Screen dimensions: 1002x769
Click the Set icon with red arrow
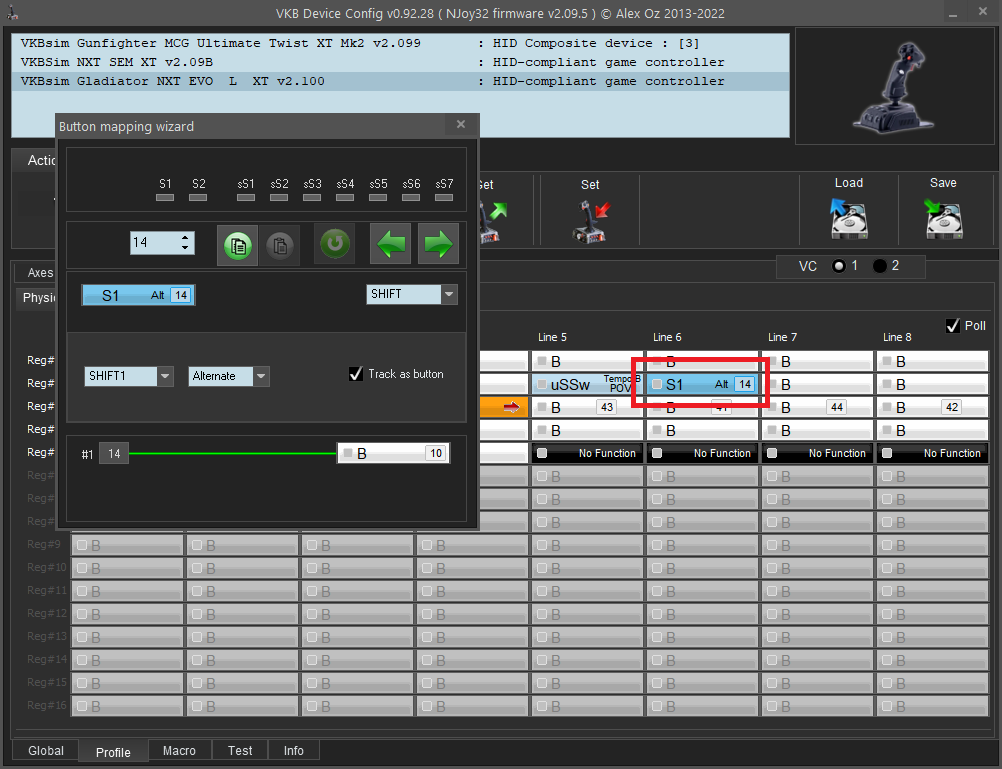pos(590,221)
